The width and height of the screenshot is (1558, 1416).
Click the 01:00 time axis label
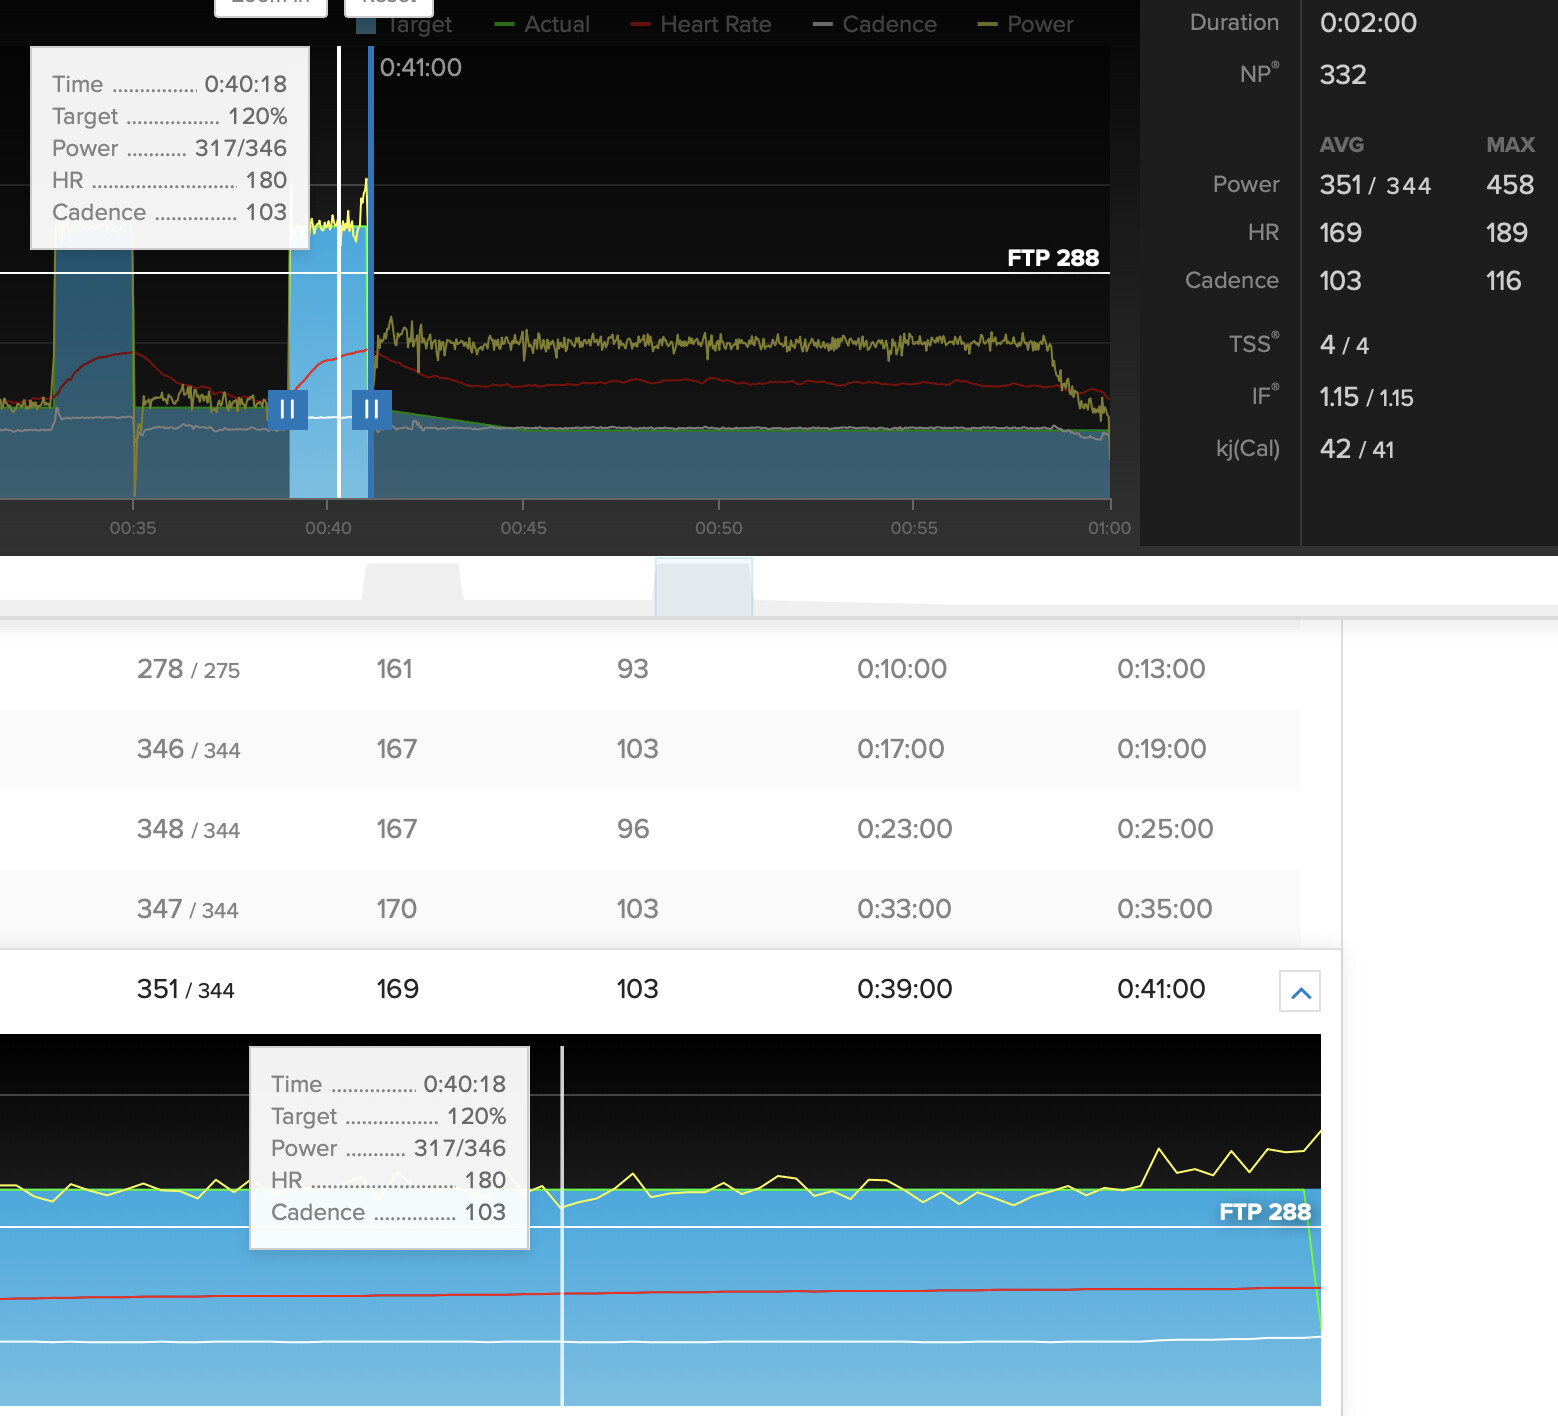1109,528
